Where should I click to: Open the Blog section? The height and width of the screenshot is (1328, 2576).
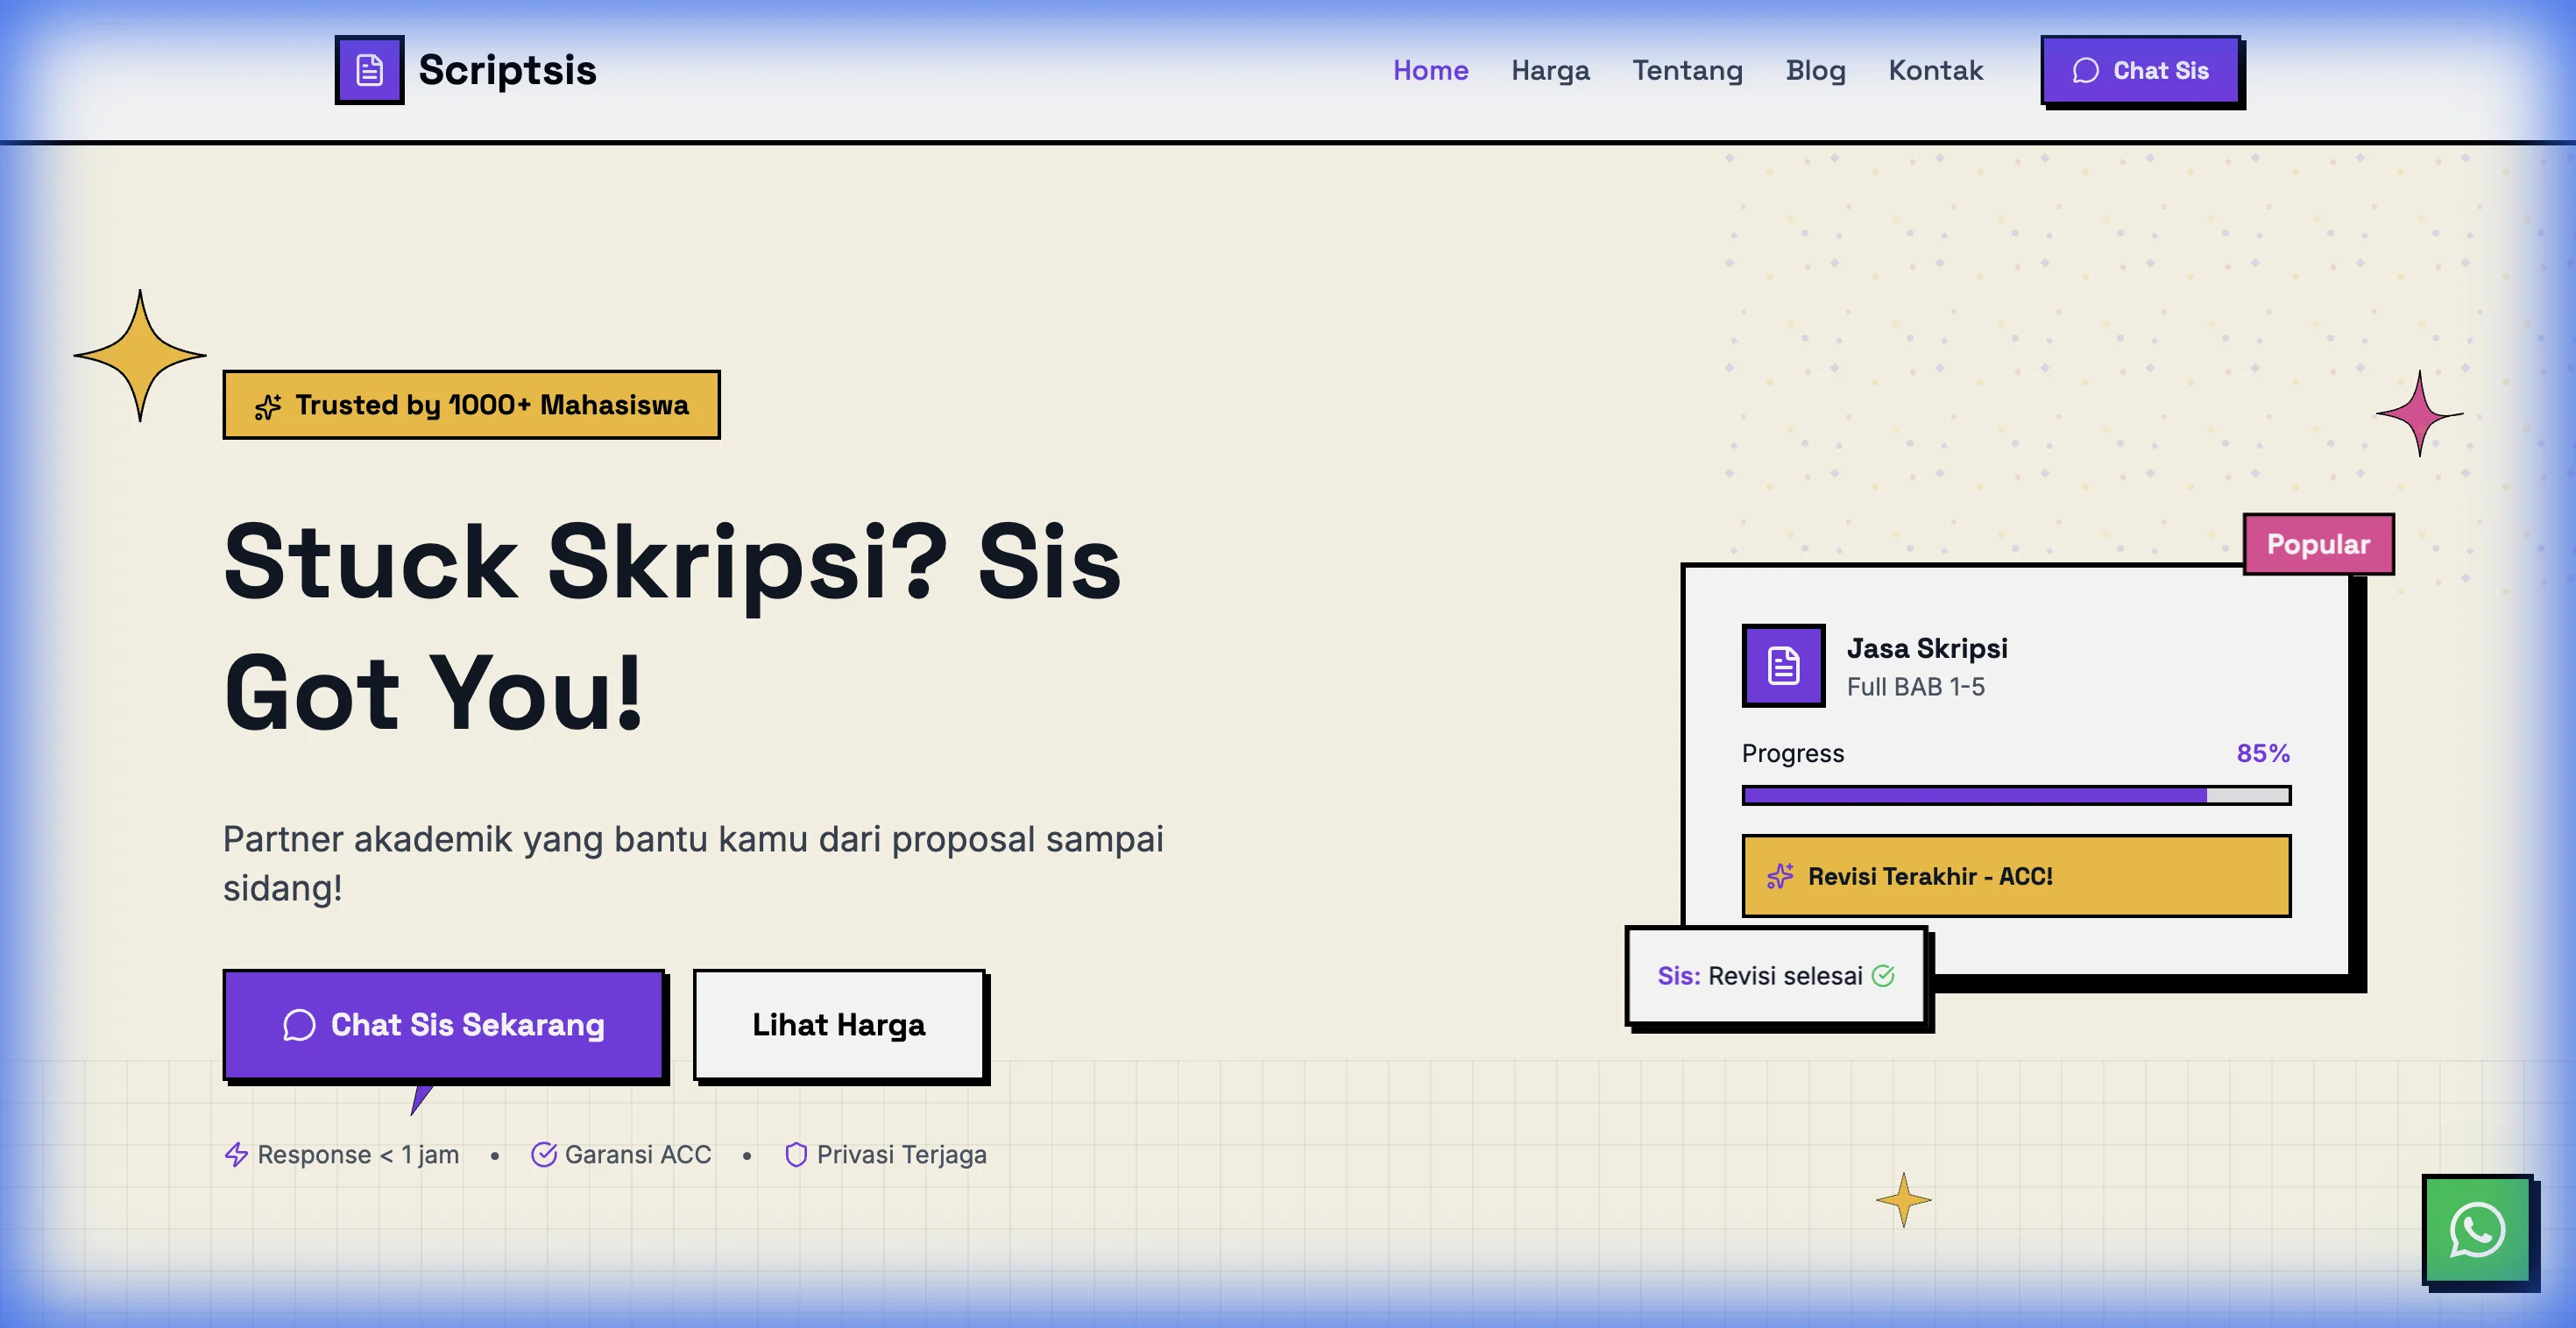tap(1815, 70)
